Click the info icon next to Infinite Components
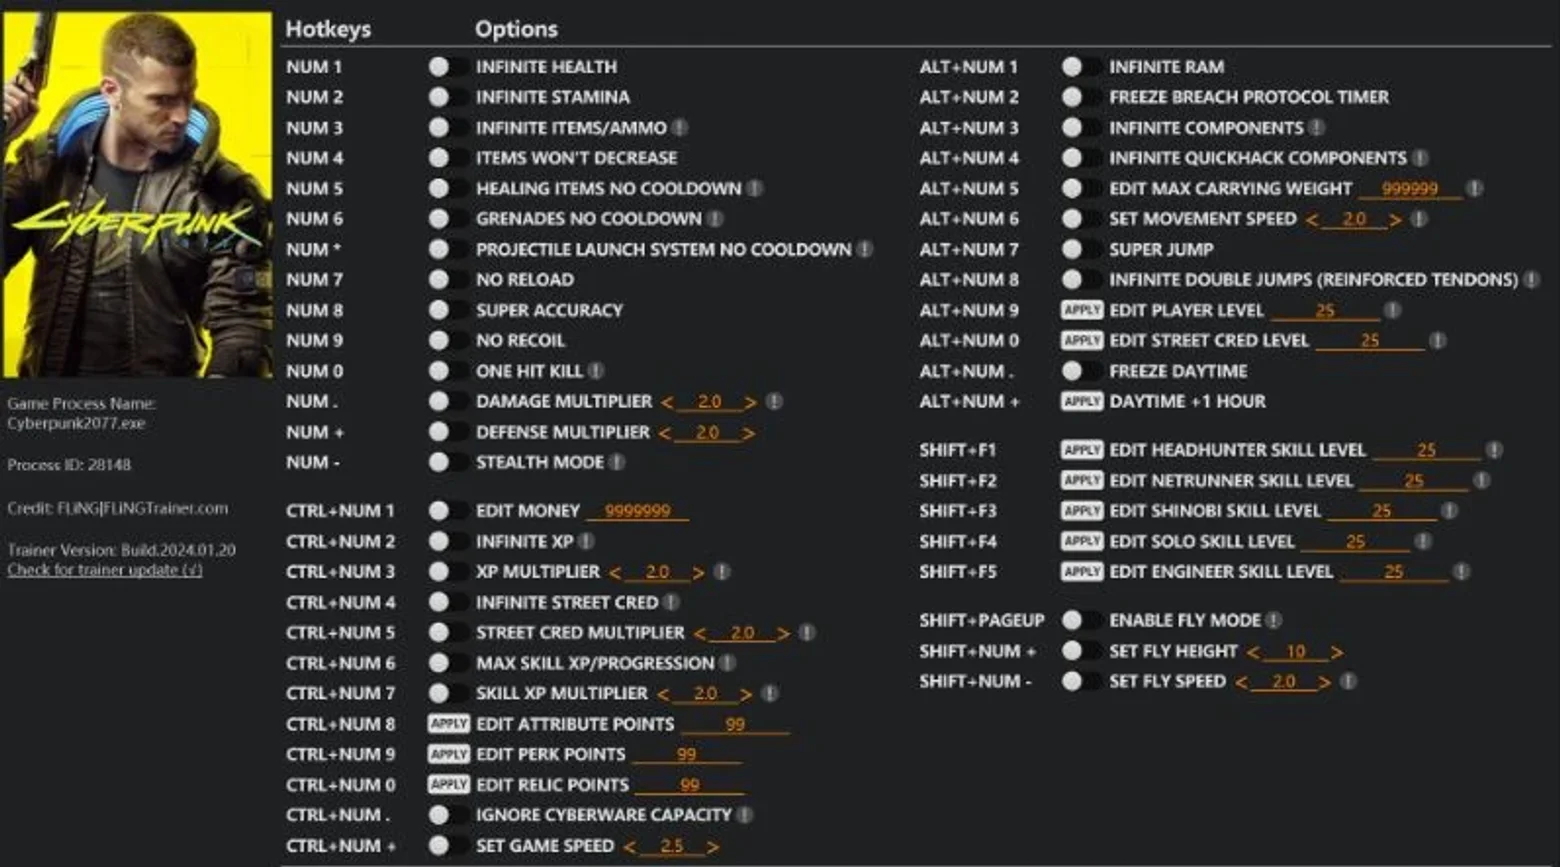The width and height of the screenshot is (1560, 867). pyautogui.click(x=1317, y=128)
